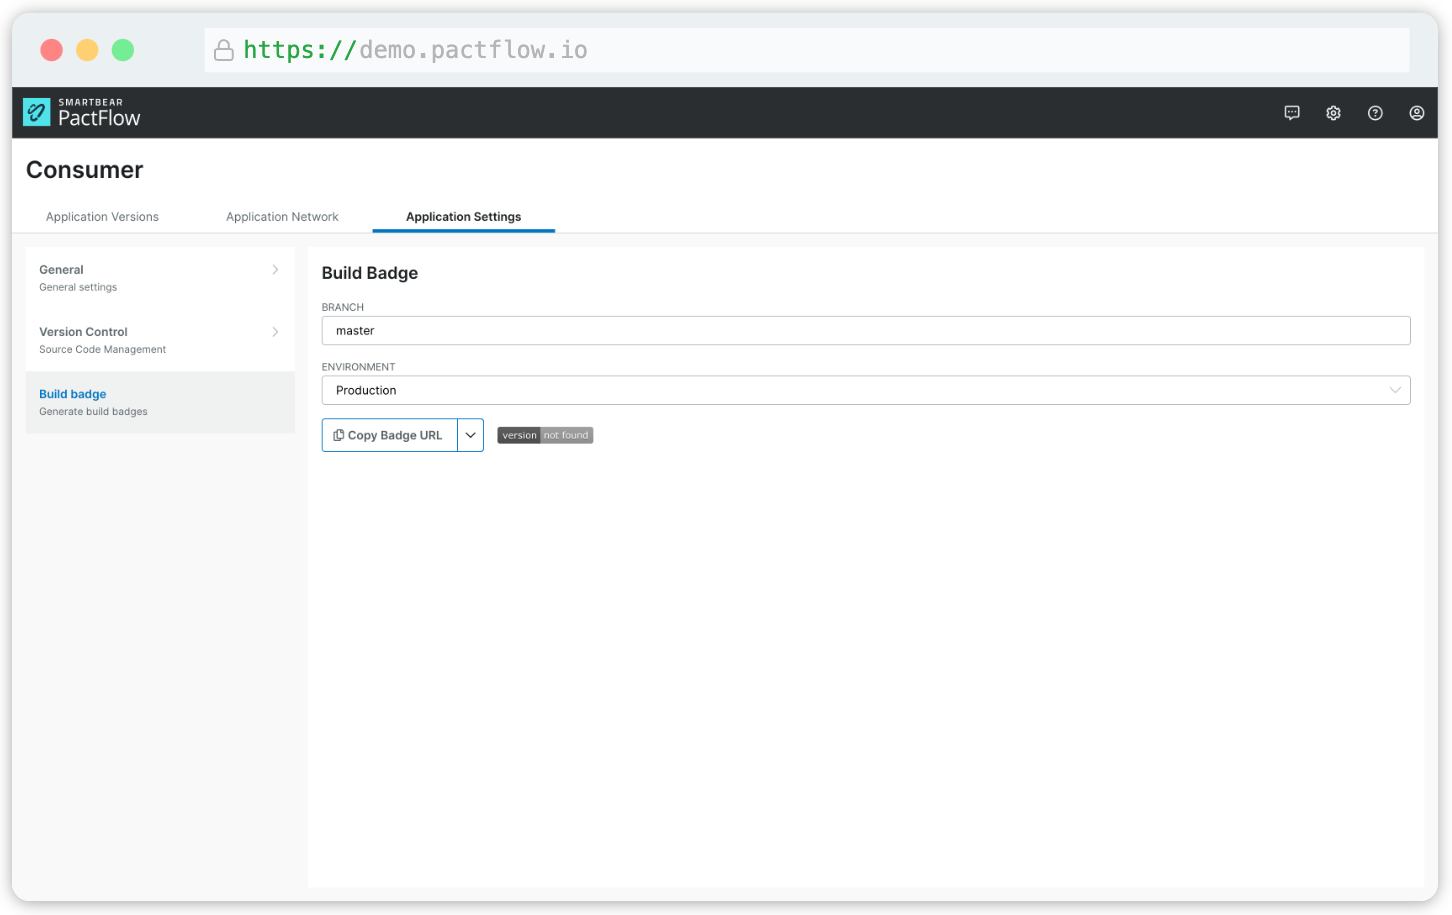1452x915 pixels.
Task: Click the red close window button
Action: [52, 50]
